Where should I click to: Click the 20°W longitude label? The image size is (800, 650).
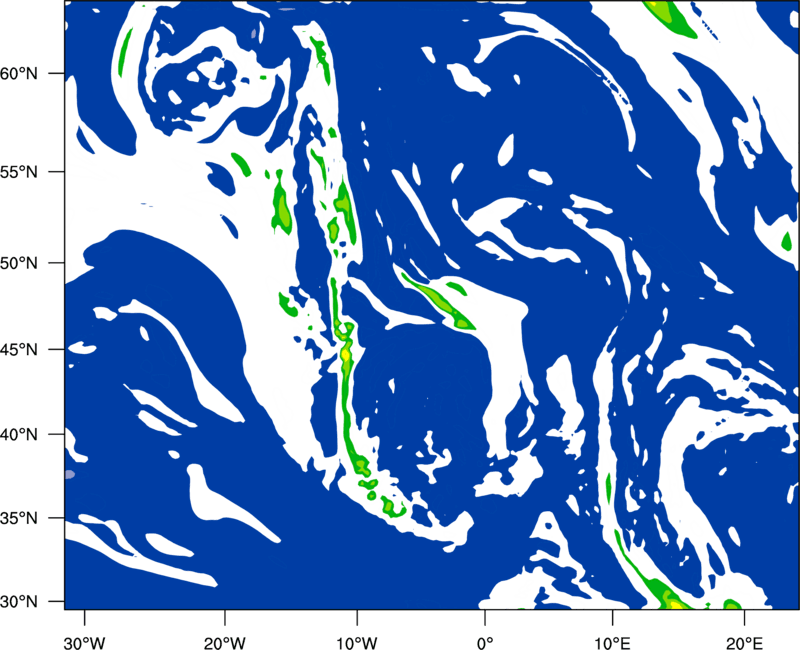pos(224,642)
